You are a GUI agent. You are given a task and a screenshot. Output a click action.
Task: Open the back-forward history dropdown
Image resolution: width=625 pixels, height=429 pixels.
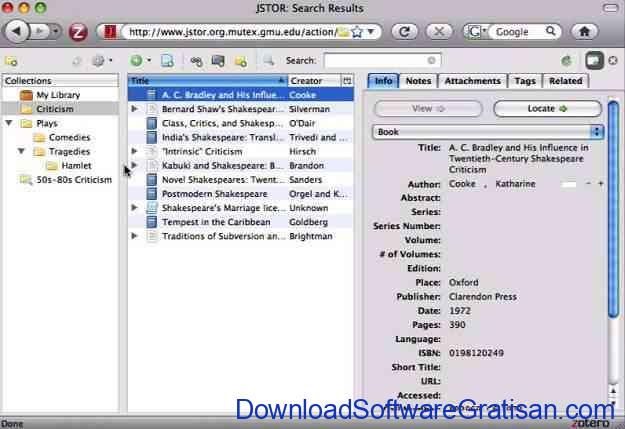55,31
